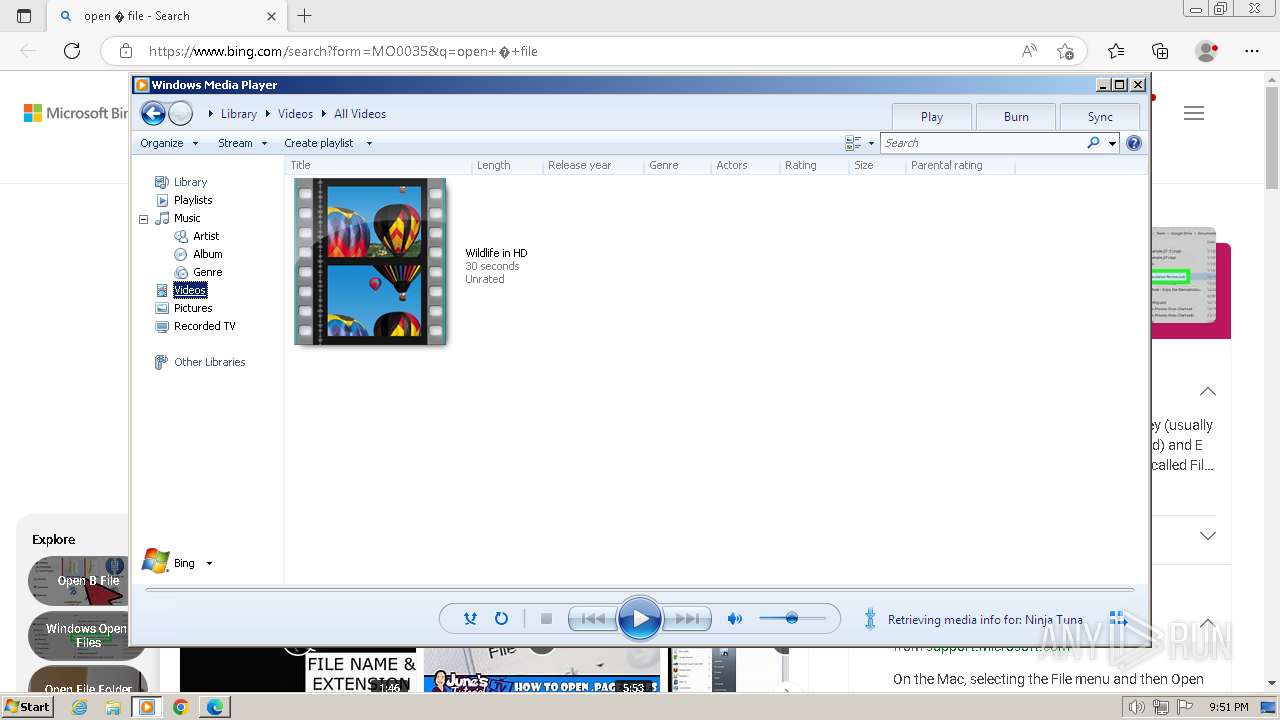Open Media Player help
This screenshot has height=720, width=1280.
click(1134, 143)
